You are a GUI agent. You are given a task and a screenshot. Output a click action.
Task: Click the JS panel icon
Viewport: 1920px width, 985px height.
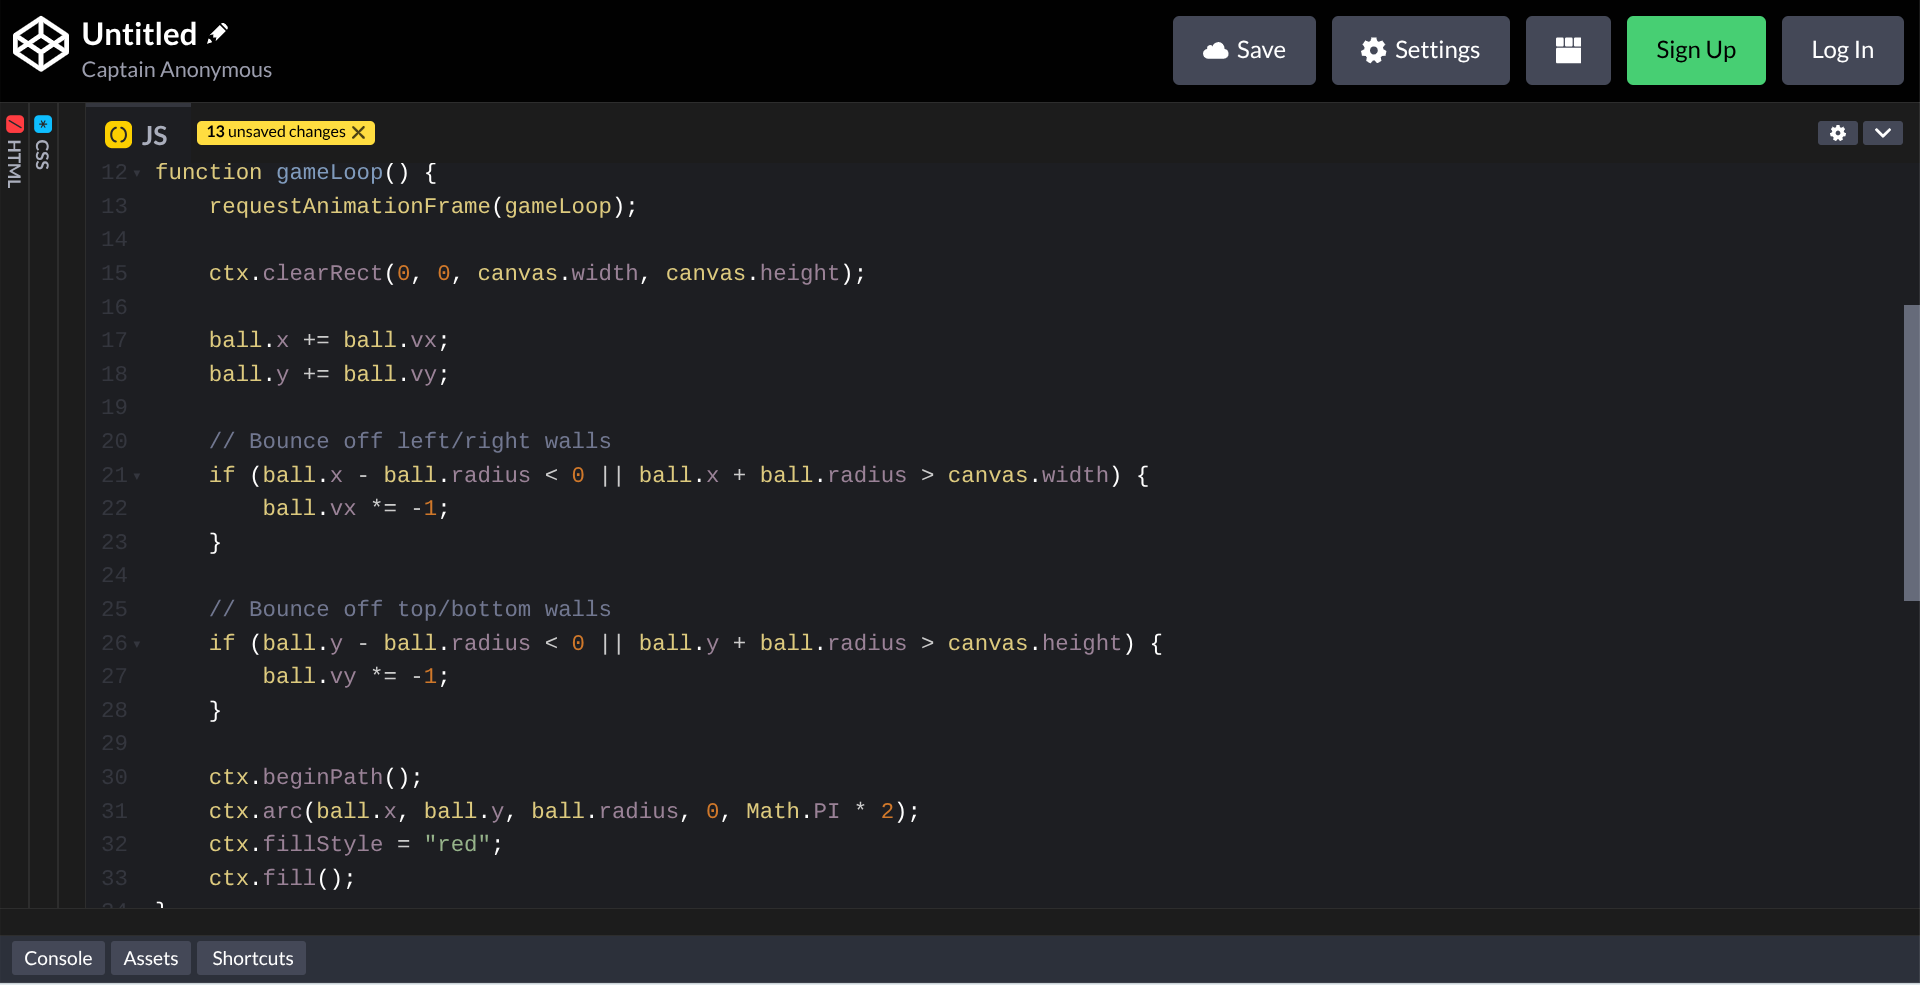[x=118, y=134]
